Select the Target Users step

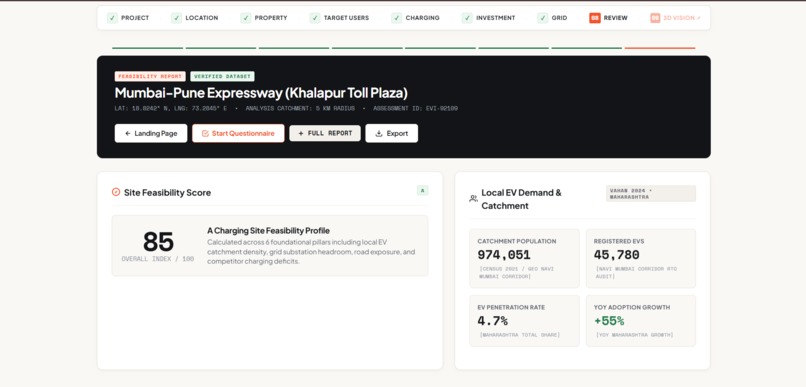point(340,18)
